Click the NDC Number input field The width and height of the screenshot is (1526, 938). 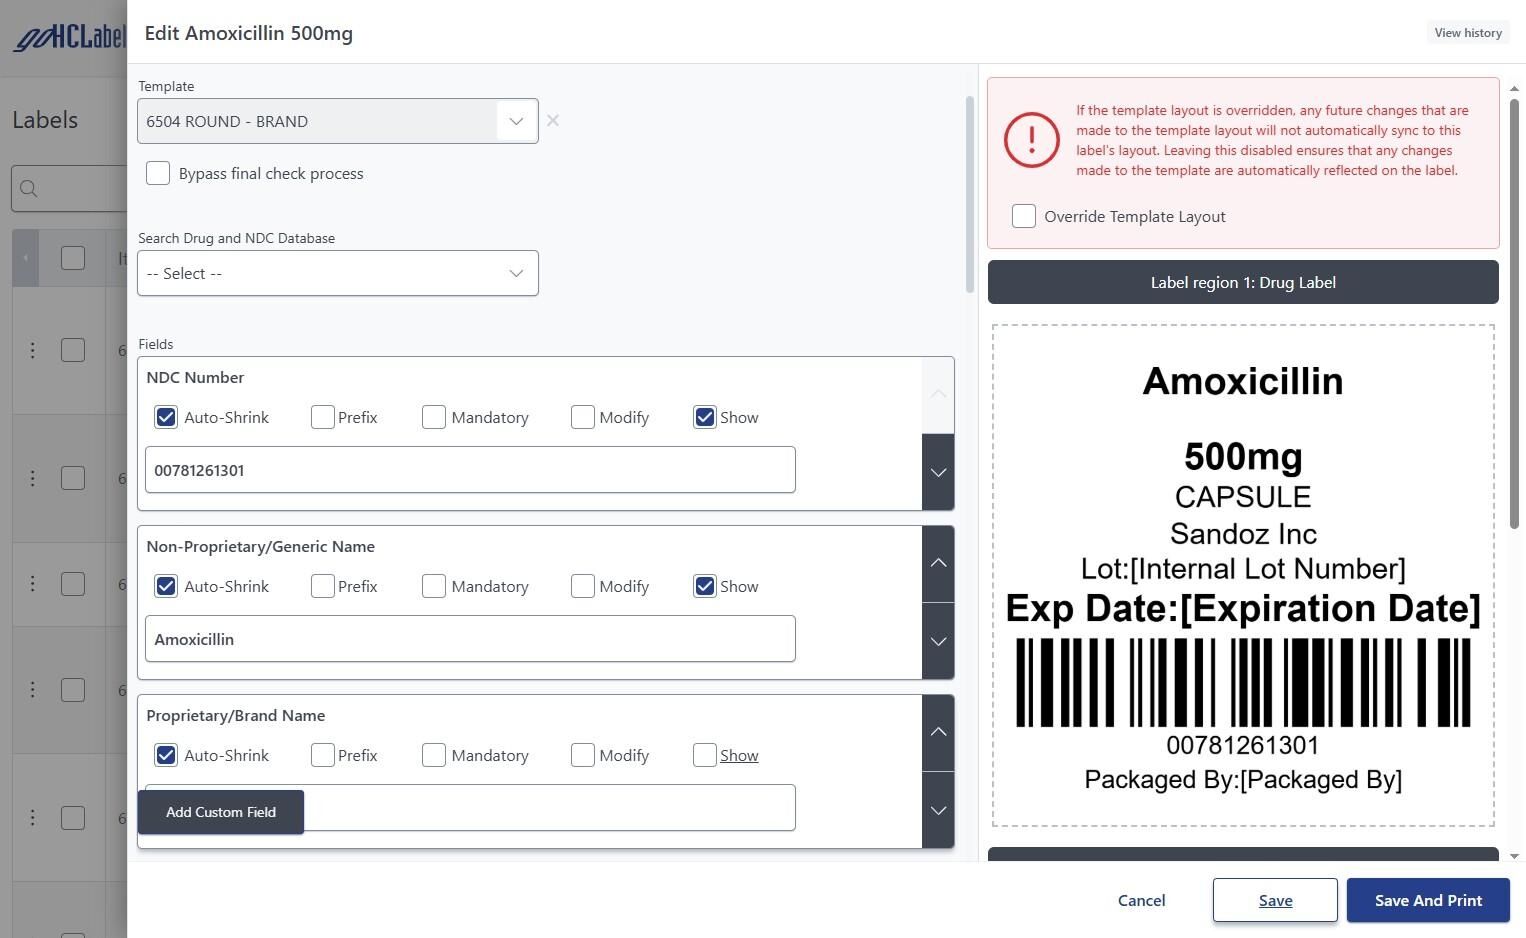click(x=470, y=470)
